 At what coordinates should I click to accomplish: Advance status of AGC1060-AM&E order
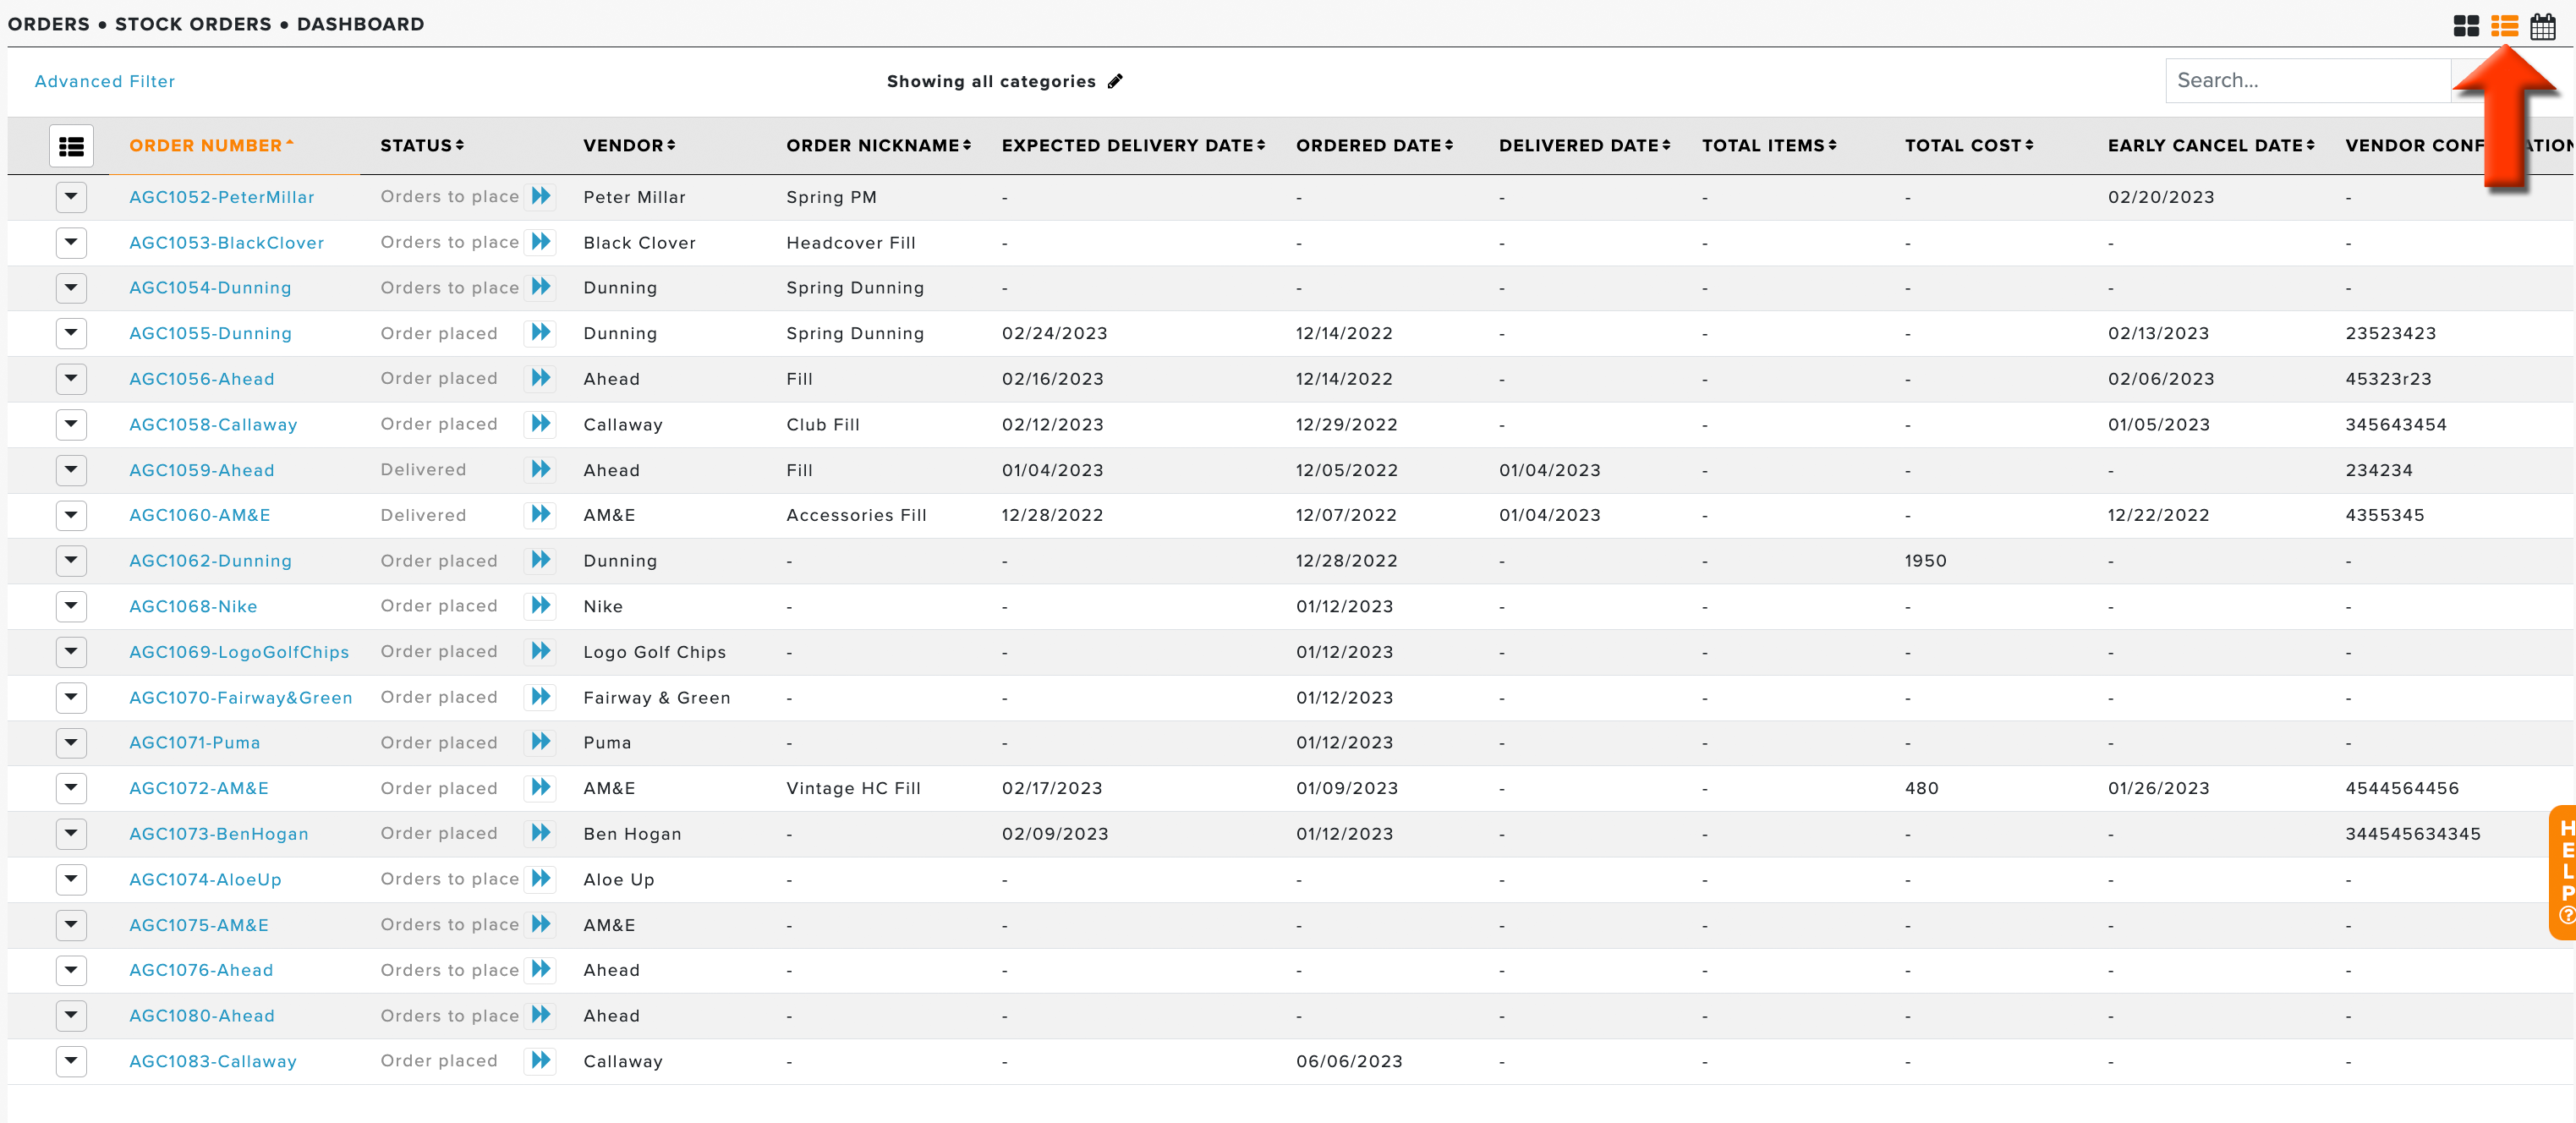tap(541, 515)
